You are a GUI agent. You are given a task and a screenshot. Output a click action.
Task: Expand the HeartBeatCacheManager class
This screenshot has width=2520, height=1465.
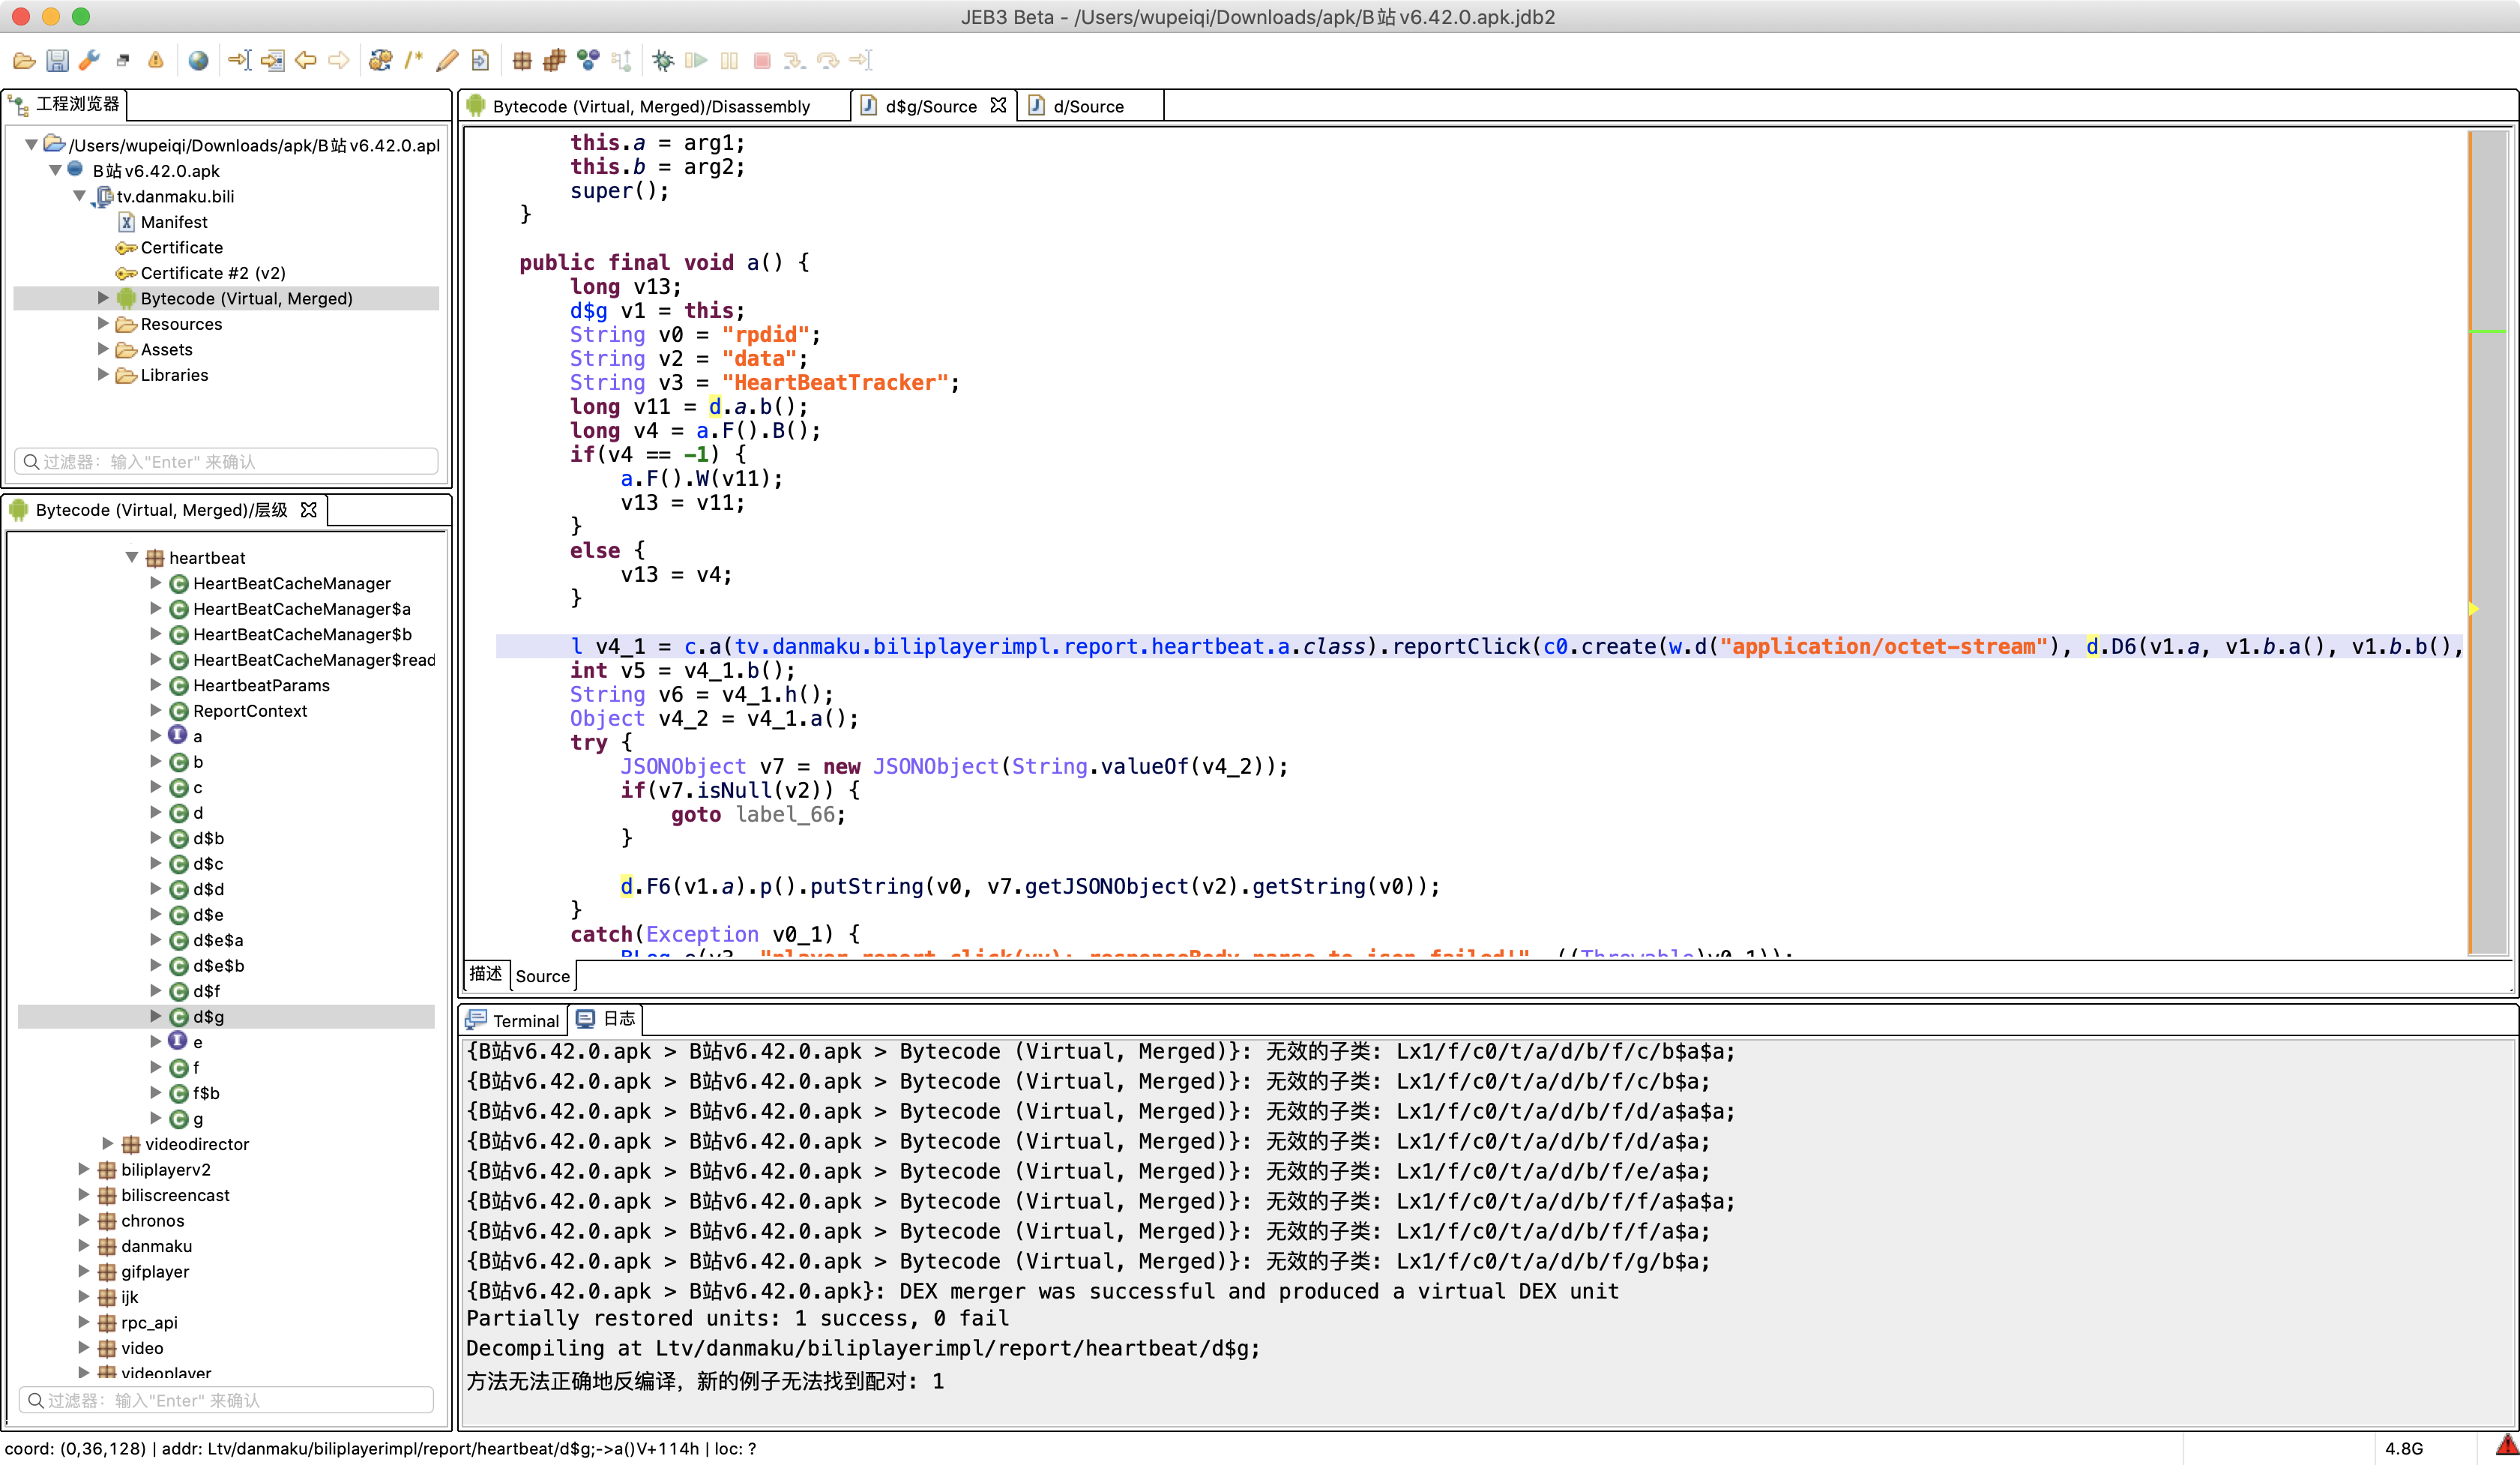[x=156, y=582]
